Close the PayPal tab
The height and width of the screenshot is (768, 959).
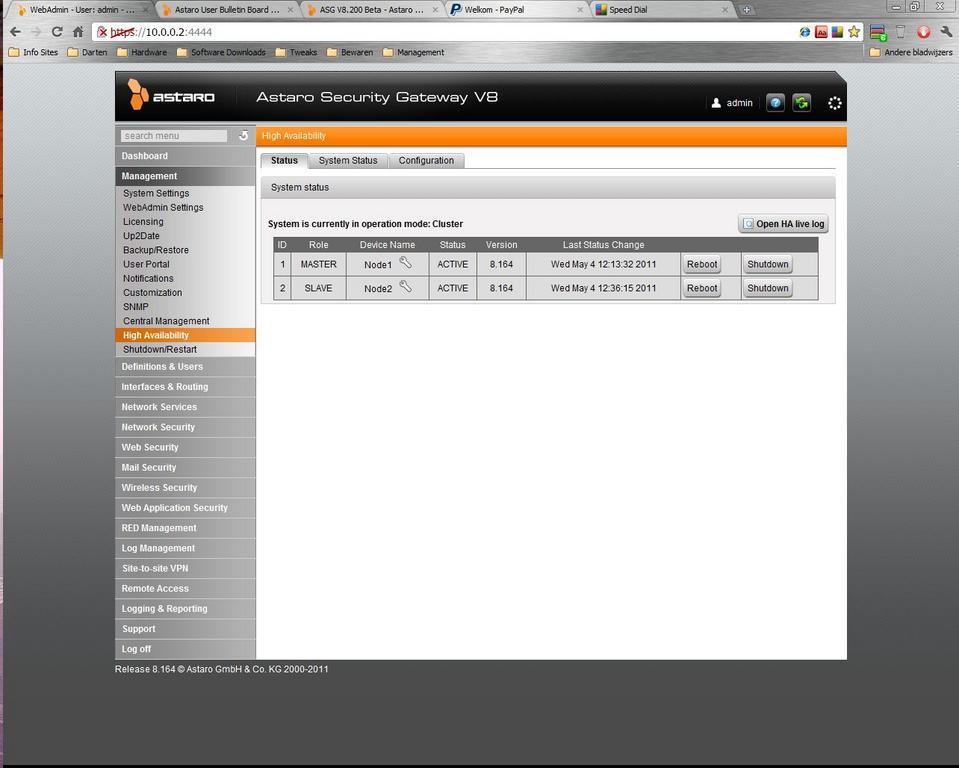click(580, 10)
